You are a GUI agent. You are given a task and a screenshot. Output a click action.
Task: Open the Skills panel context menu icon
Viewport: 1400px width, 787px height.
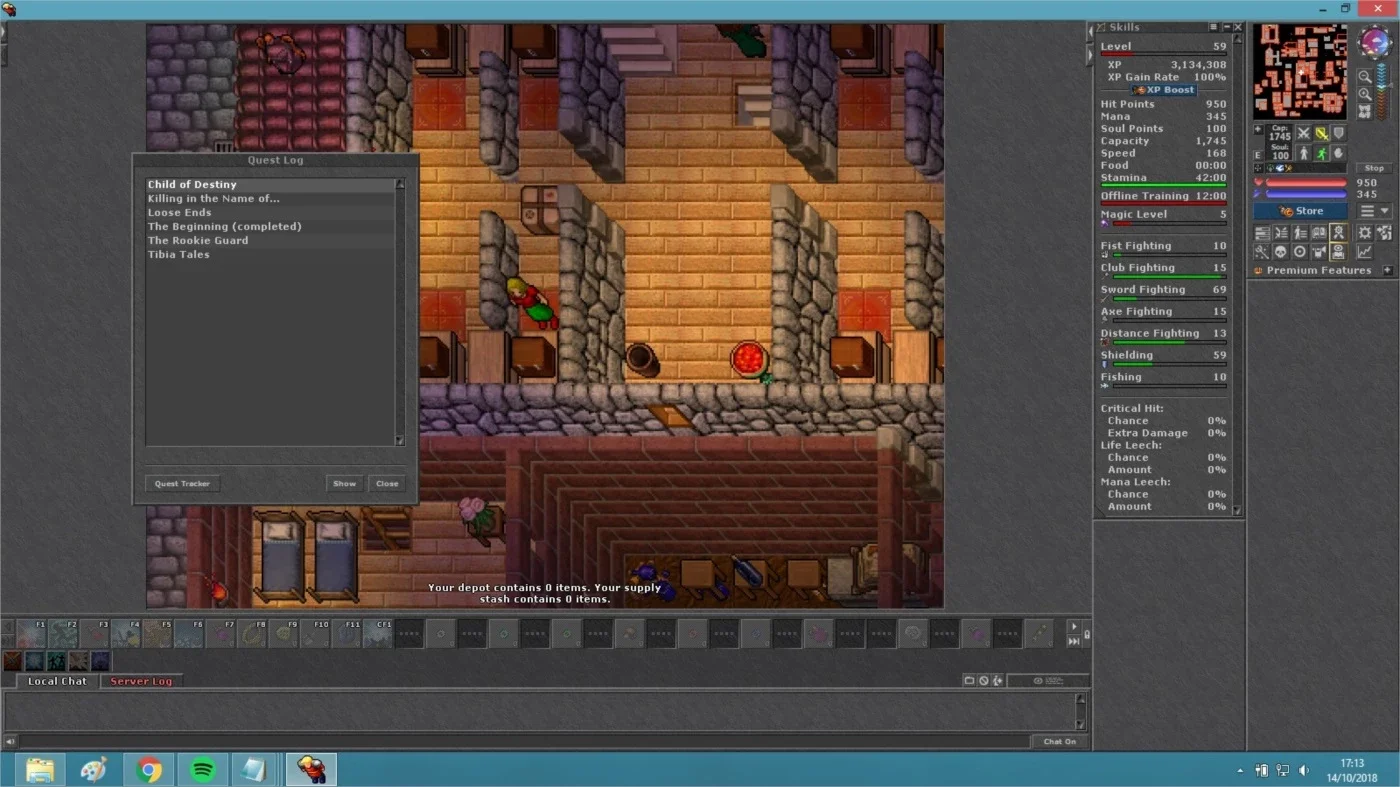(x=1213, y=27)
